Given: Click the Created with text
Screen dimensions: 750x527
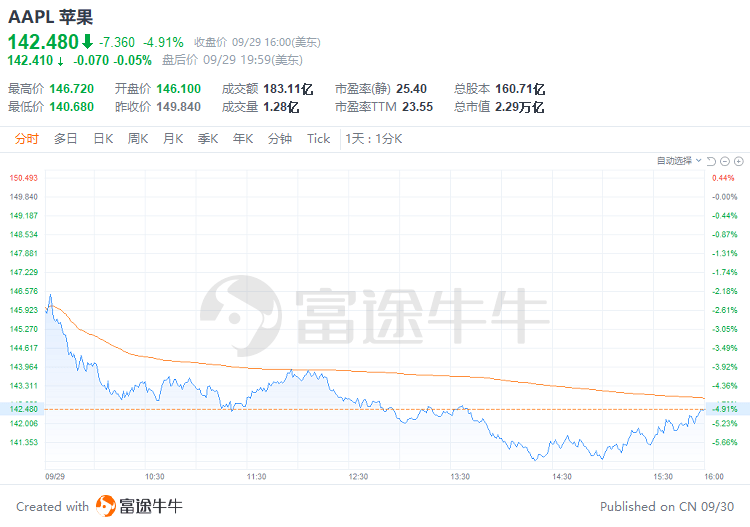Looking at the screenshot, I should tap(53, 506).
